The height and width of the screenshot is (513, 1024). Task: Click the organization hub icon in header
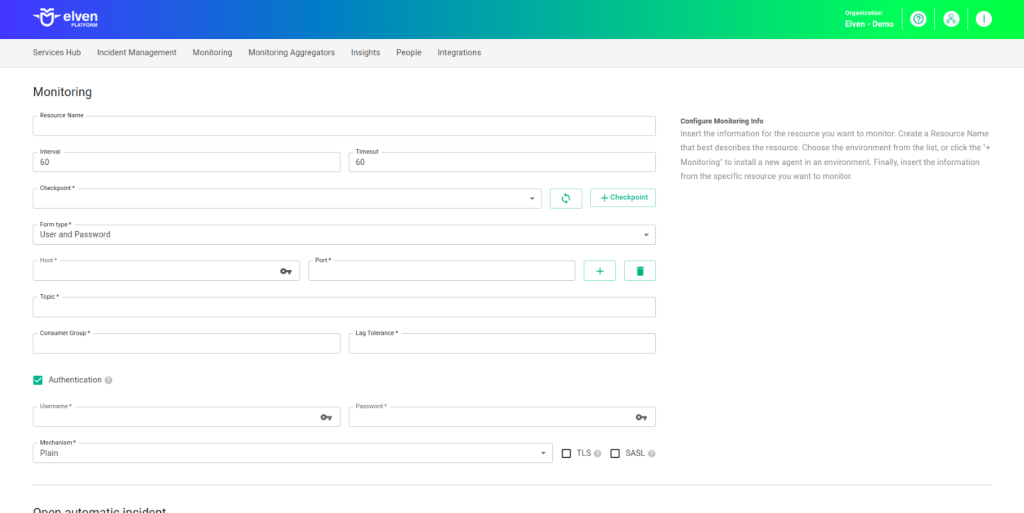951,19
